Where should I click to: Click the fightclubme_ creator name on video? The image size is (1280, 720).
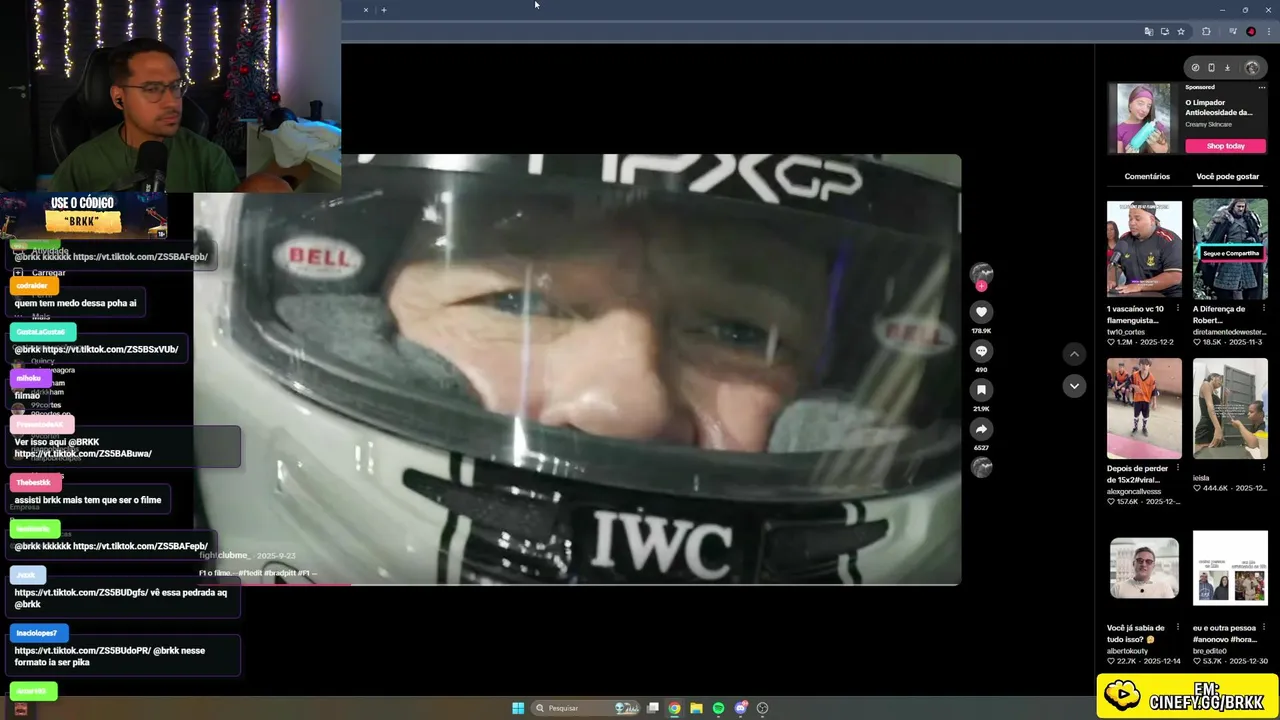[224, 555]
